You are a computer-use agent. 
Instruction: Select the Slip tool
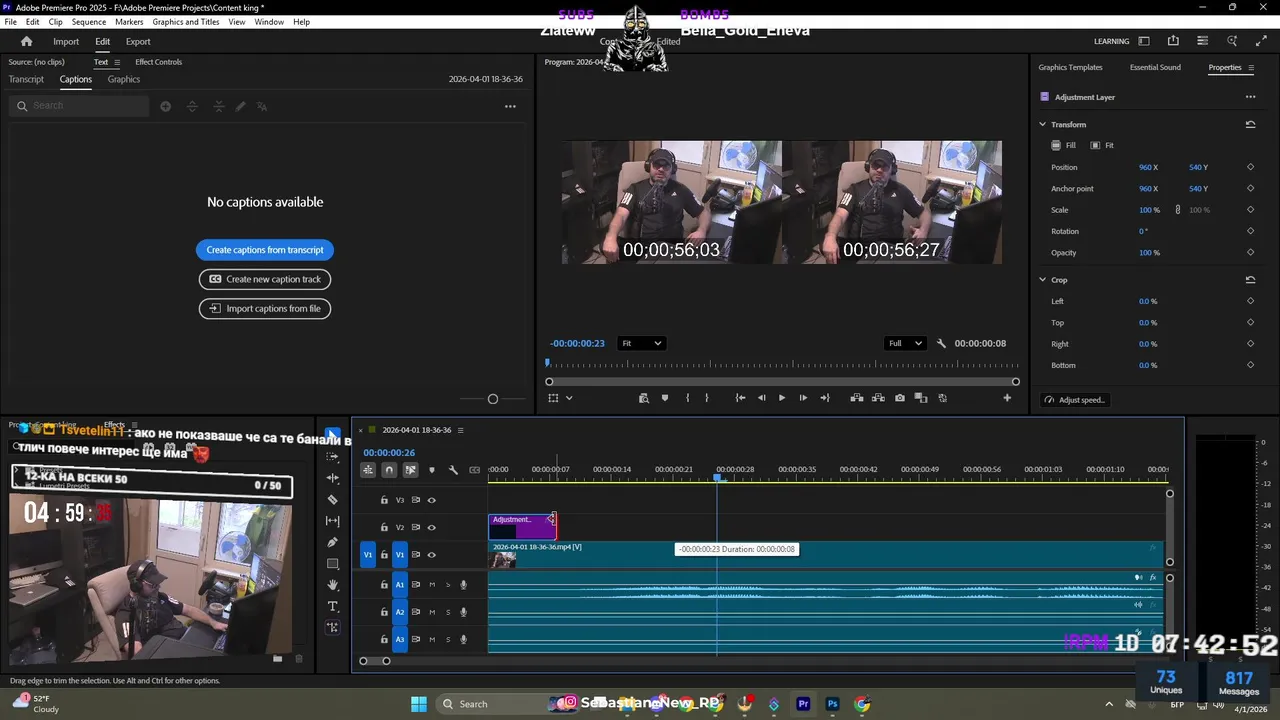333,521
